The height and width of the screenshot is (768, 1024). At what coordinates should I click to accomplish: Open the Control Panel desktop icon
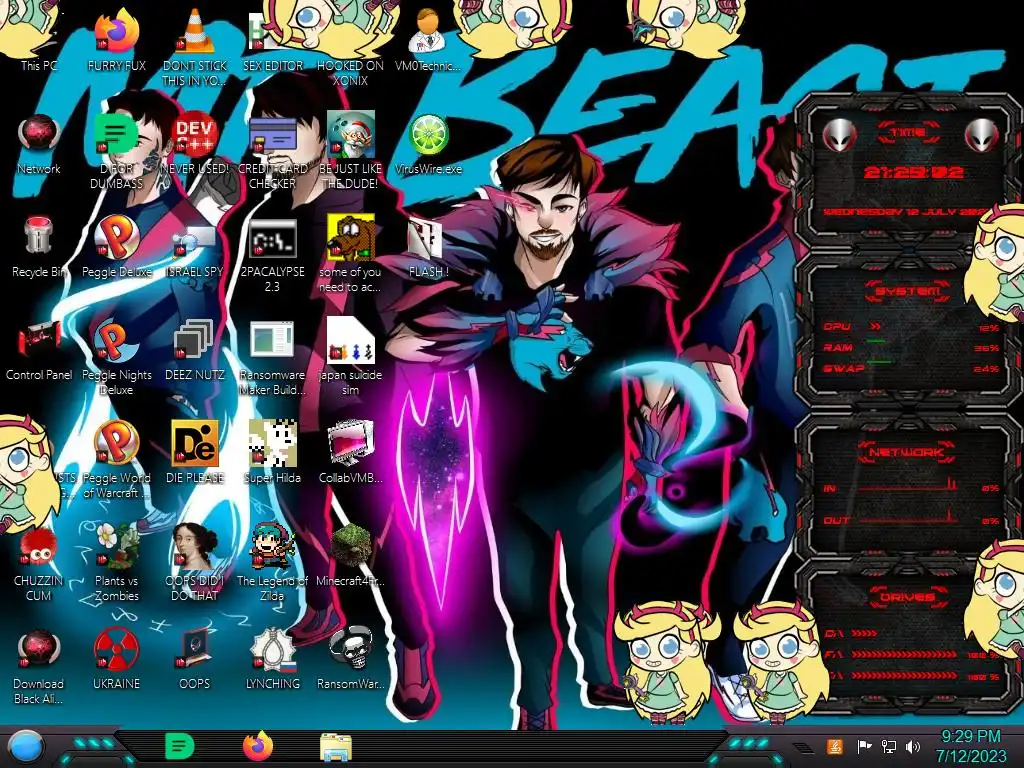pyautogui.click(x=39, y=350)
